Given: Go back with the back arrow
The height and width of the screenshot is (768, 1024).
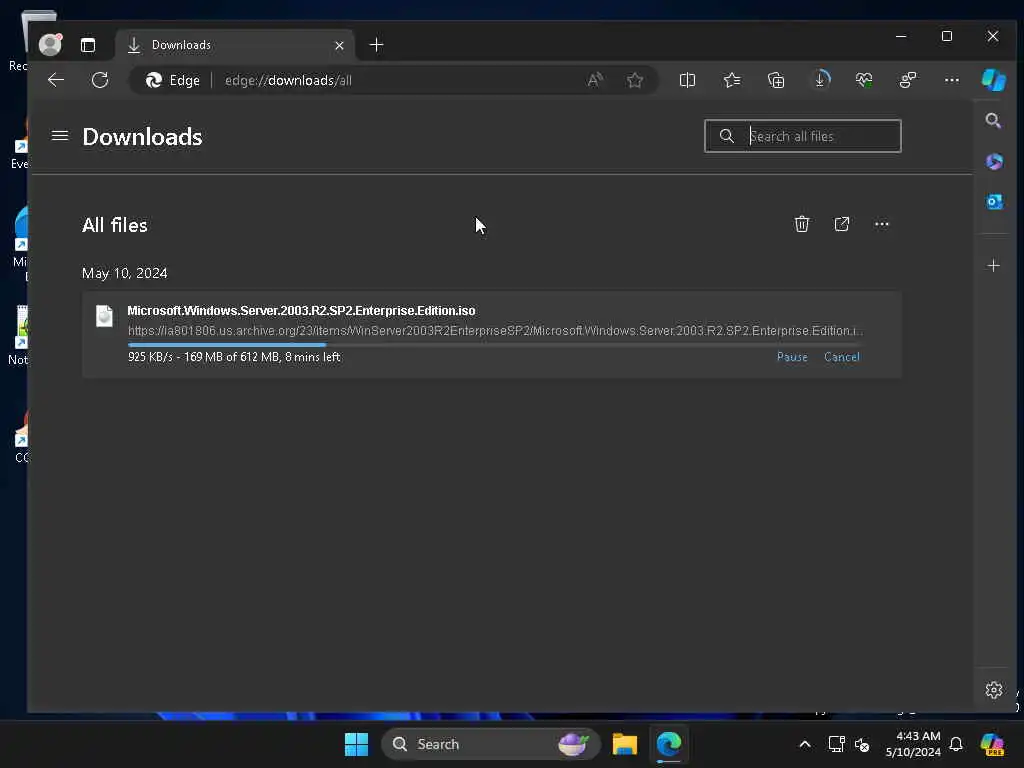Looking at the screenshot, I should [56, 80].
